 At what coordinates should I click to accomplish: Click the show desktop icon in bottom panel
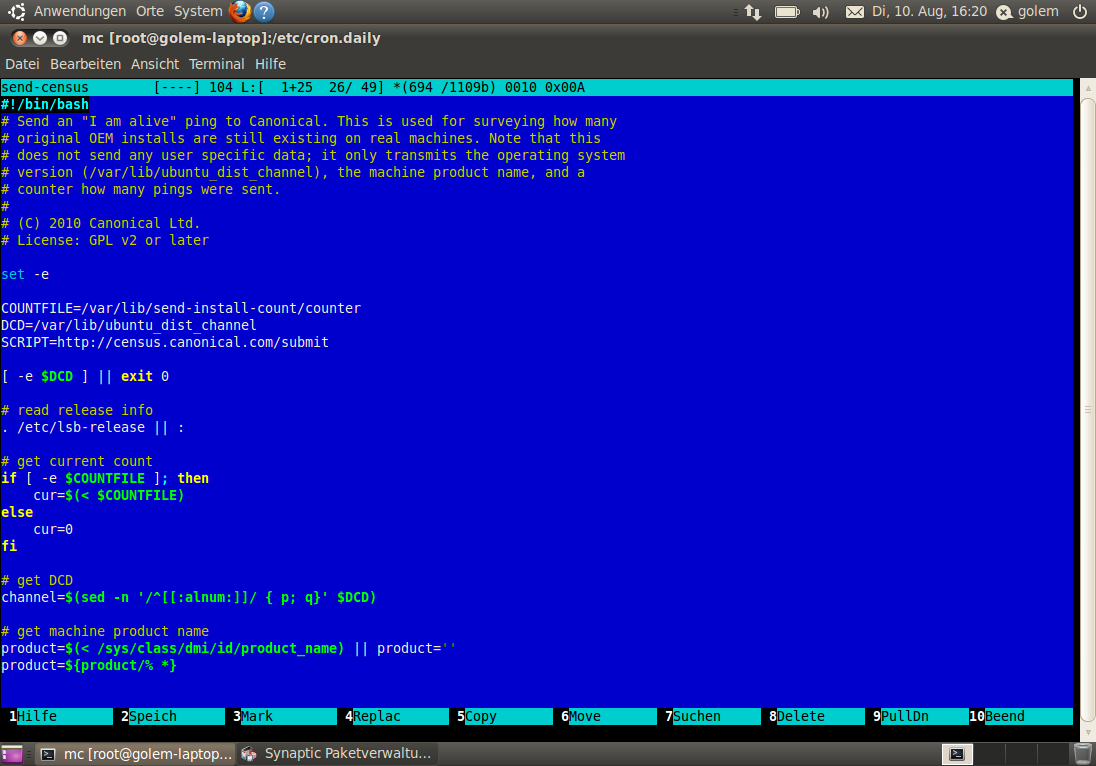point(12,754)
